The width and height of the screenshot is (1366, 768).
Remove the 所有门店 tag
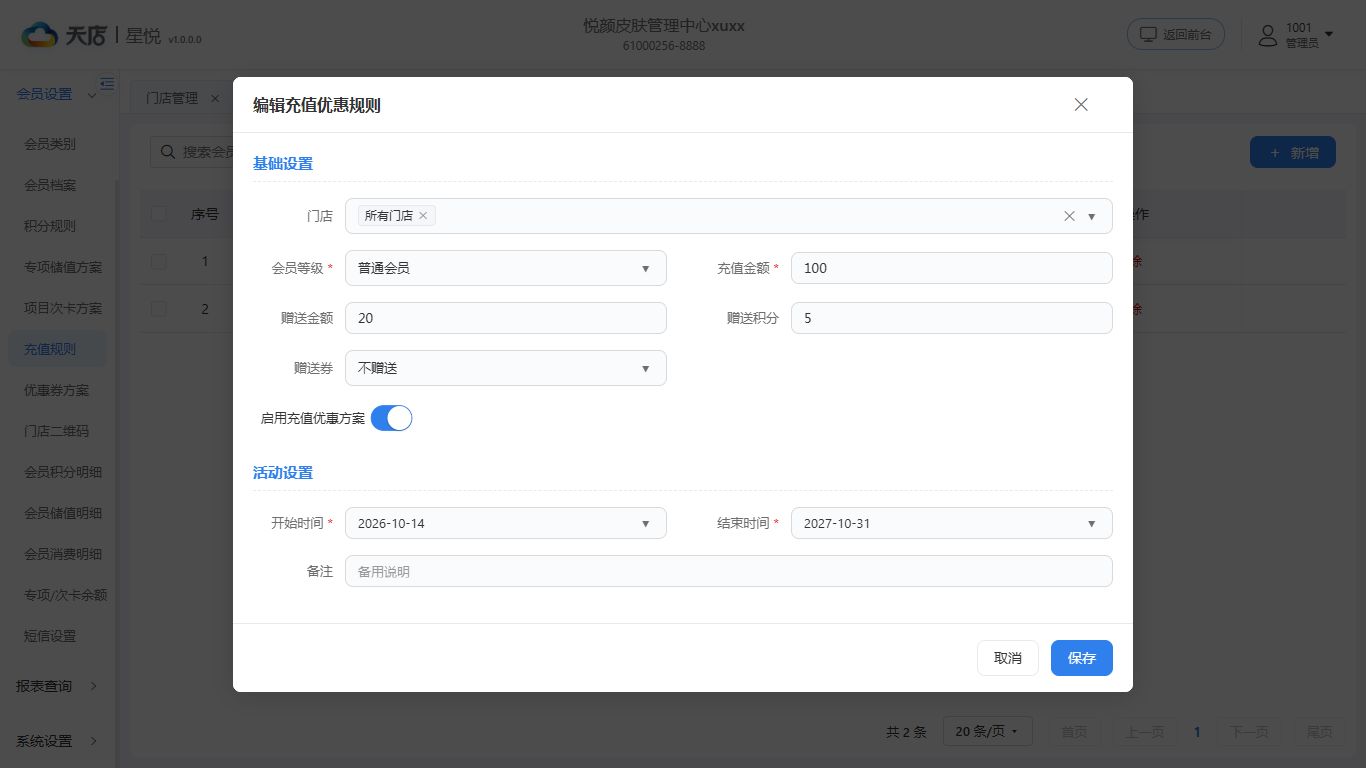[423, 216]
